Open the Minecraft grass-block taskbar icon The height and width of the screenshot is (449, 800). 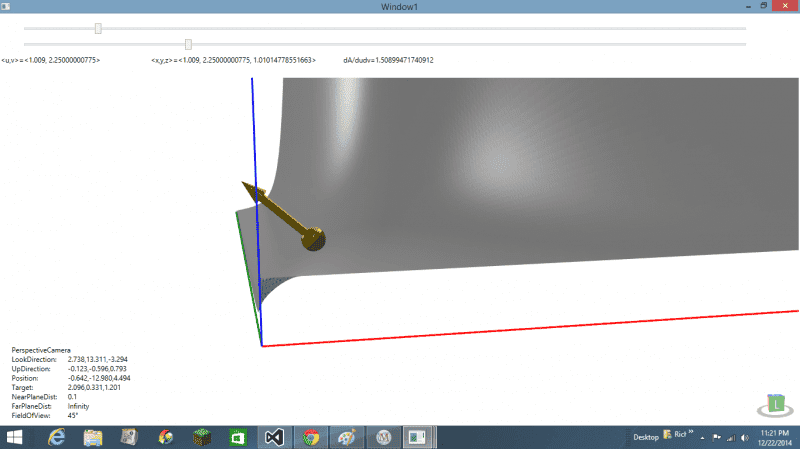coord(202,438)
